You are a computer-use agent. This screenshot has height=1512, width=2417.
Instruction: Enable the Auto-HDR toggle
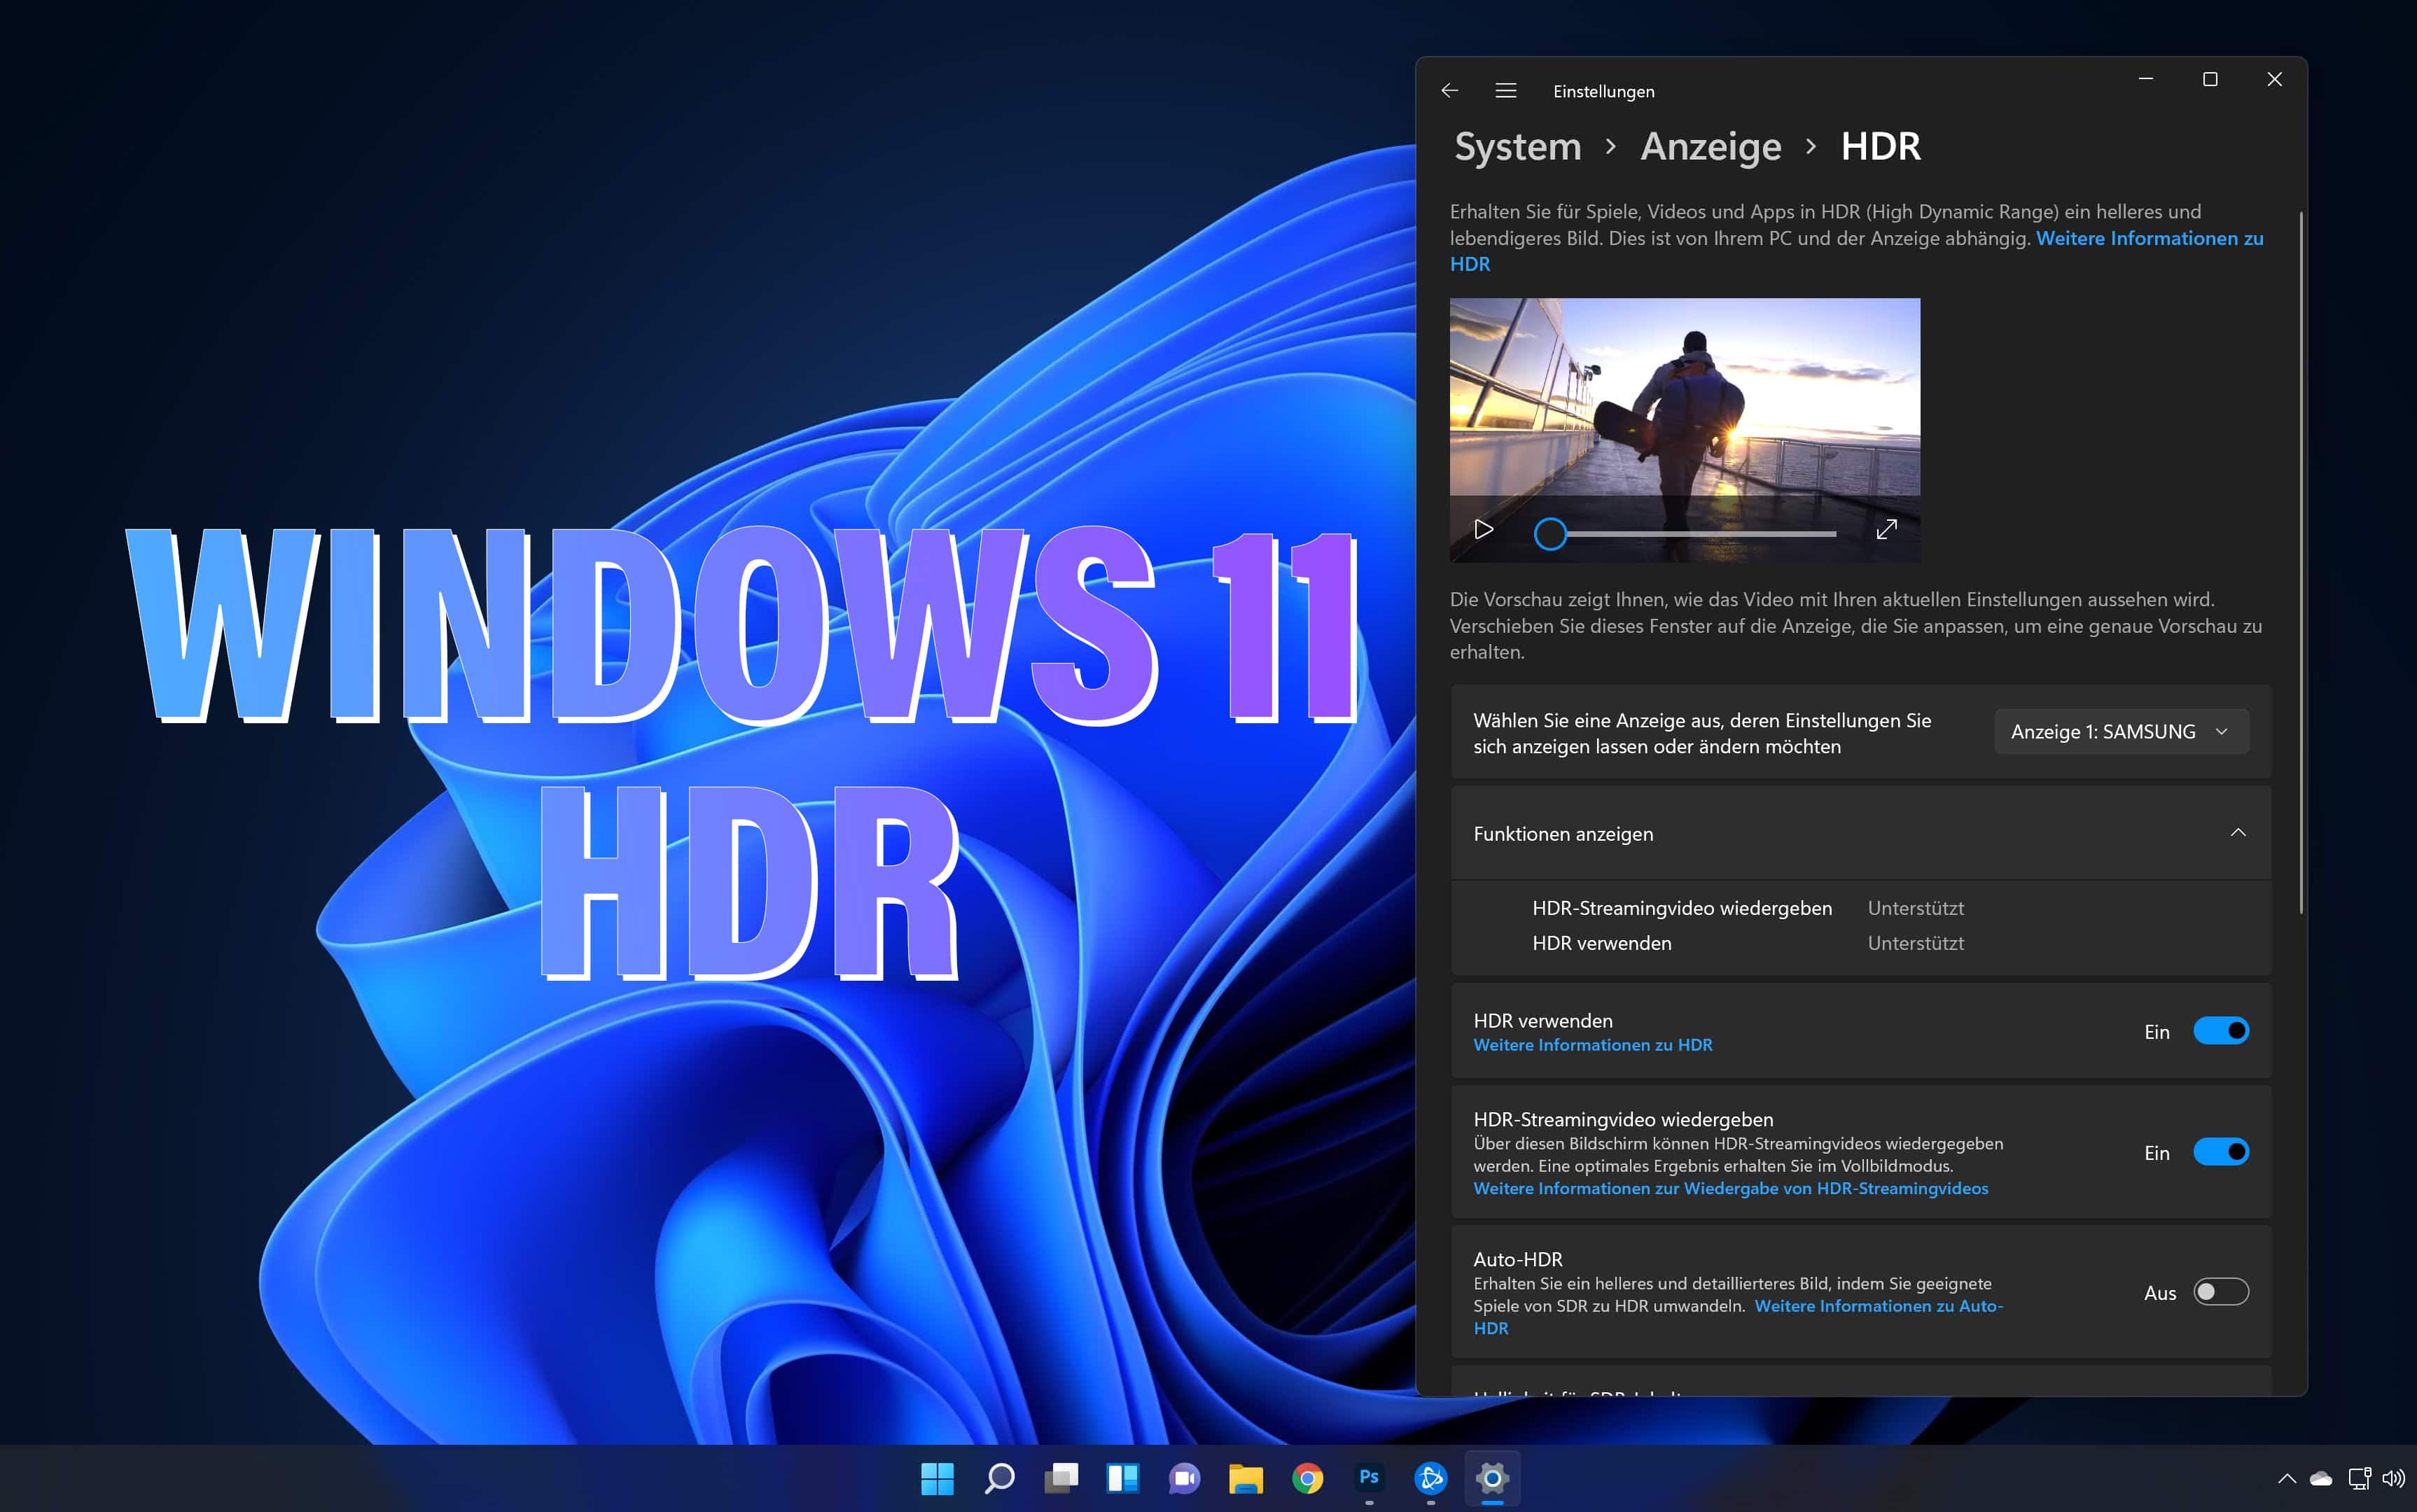[x=2221, y=1292]
